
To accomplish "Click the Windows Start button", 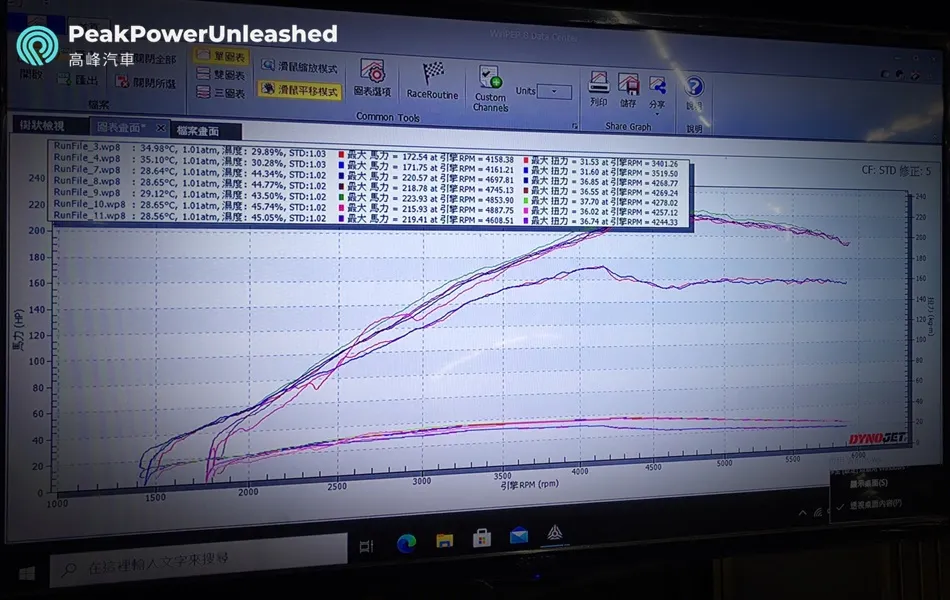I will point(27,573).
